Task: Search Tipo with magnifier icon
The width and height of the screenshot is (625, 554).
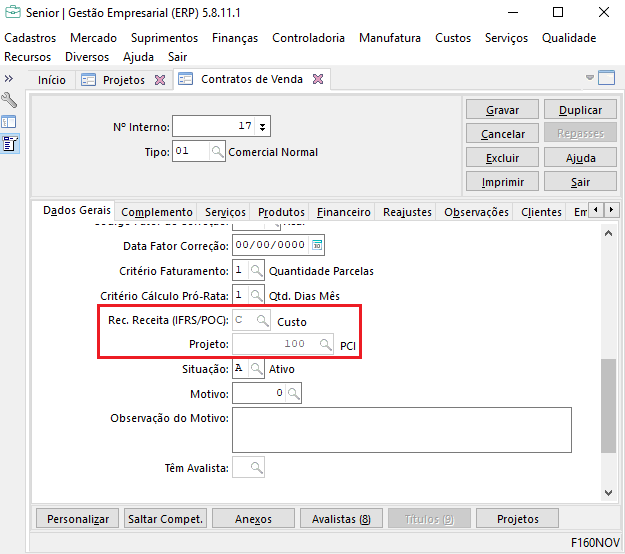Action: point(217,151)
